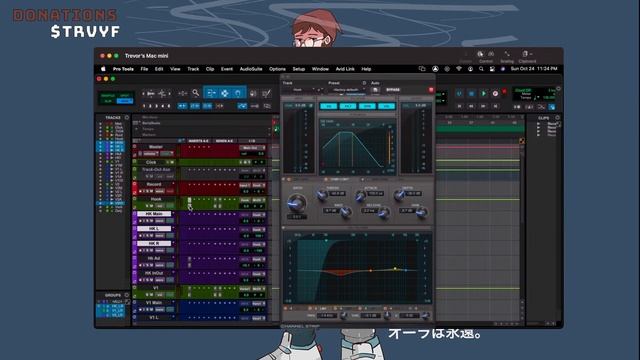Select the Zoomer (magnifier) tool

coord(196,93)
